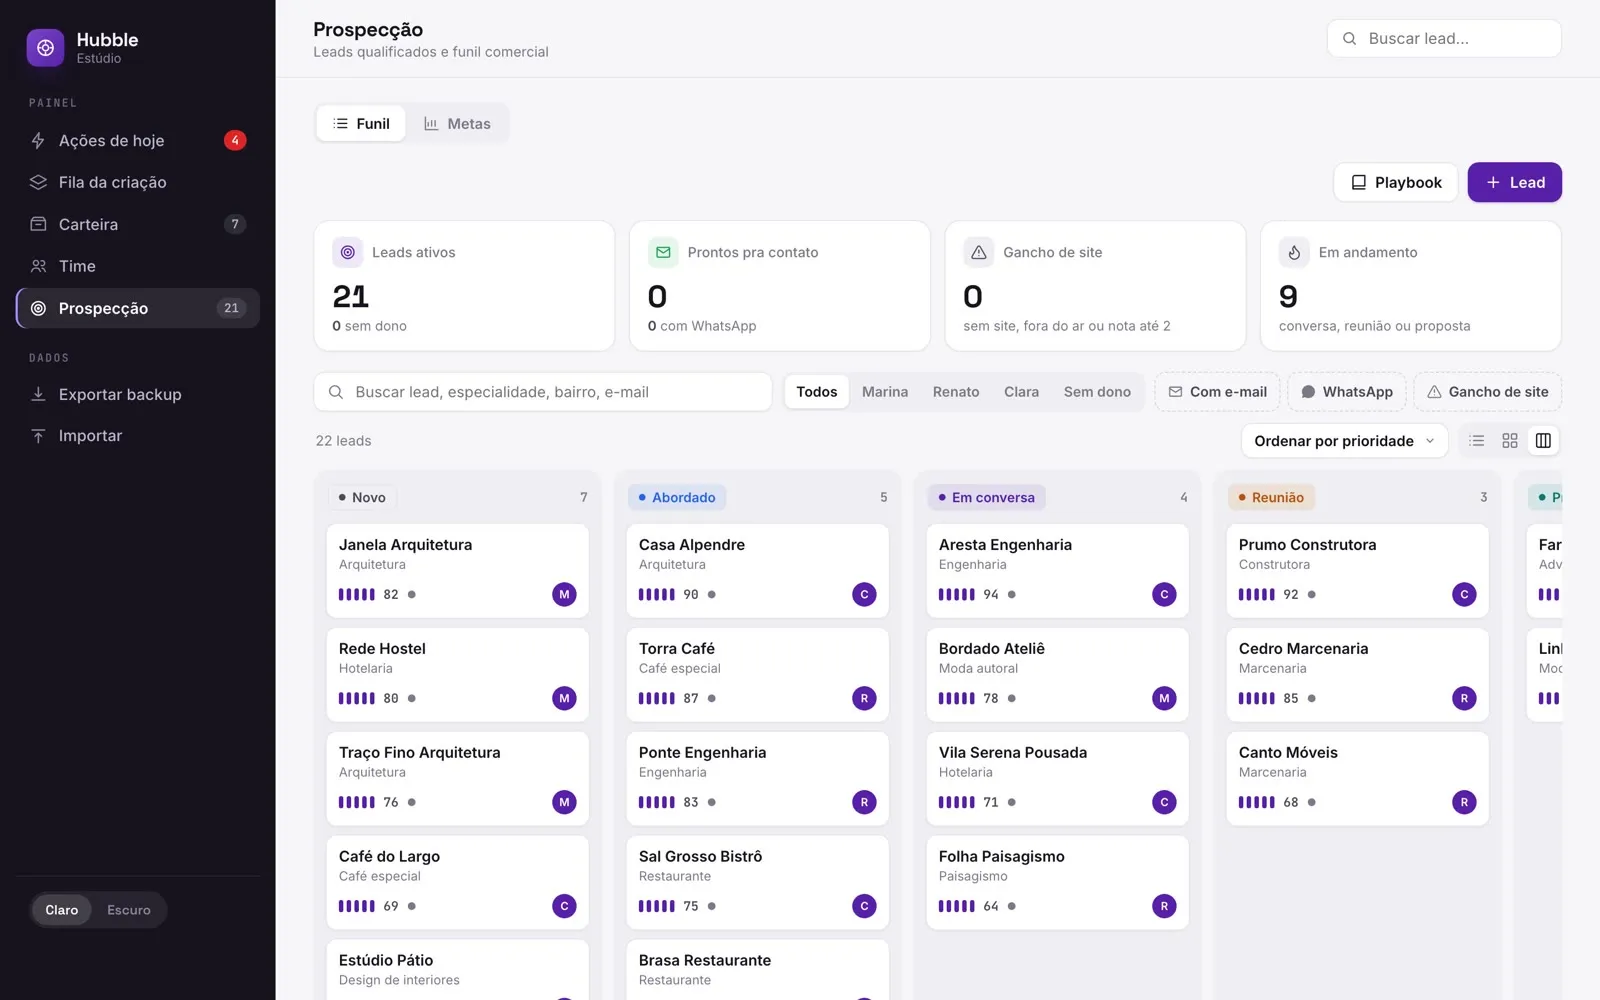This screenshot has width=1600, height=1000.
Task: Open the Vila Serena Pousada card
Action: [x=1057, y=779]
